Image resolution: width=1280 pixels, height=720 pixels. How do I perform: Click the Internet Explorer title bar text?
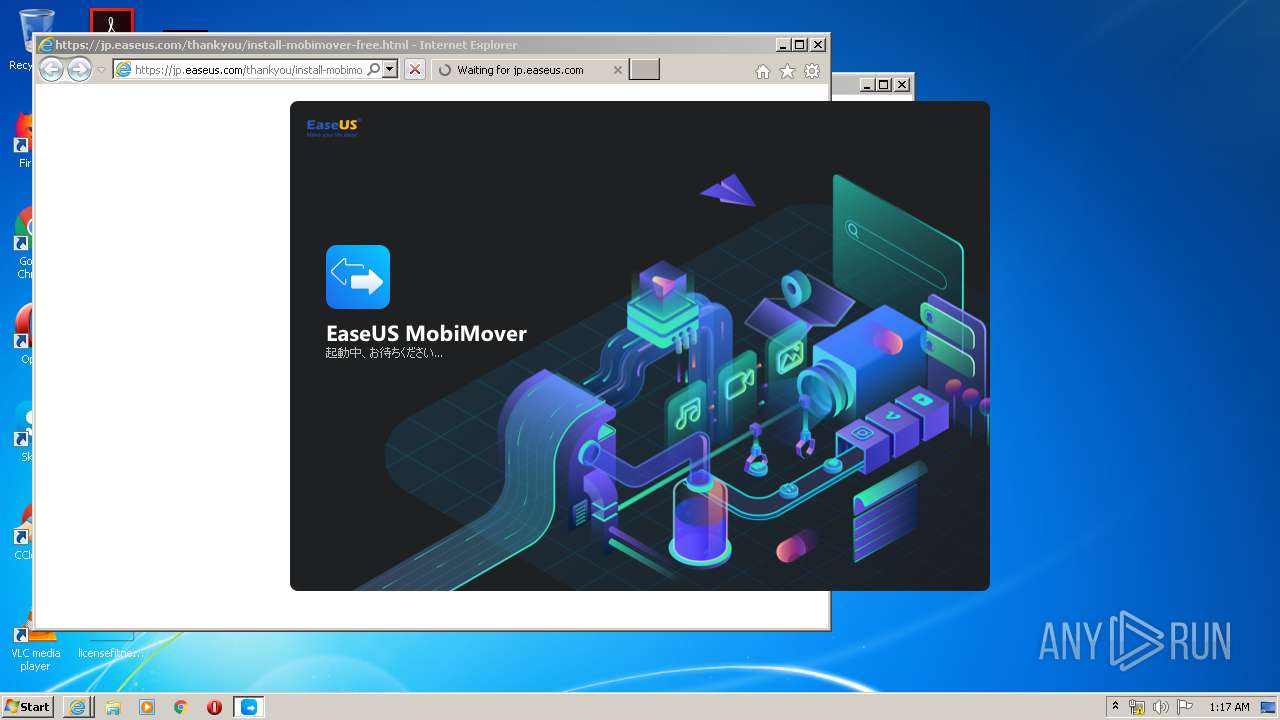[x=286, y=45]
